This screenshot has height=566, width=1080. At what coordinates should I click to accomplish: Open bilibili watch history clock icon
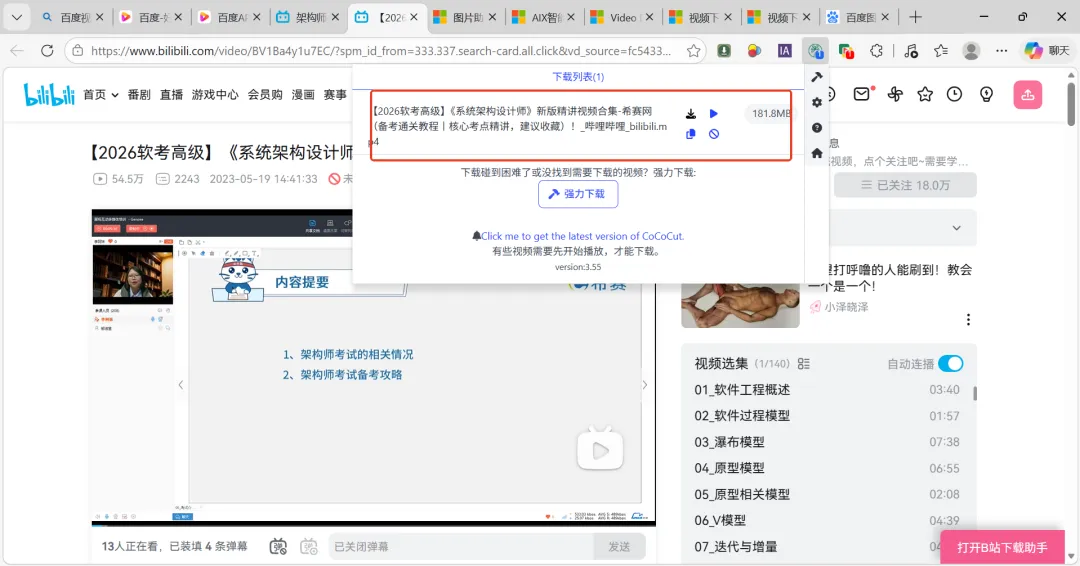pos(954,94)
